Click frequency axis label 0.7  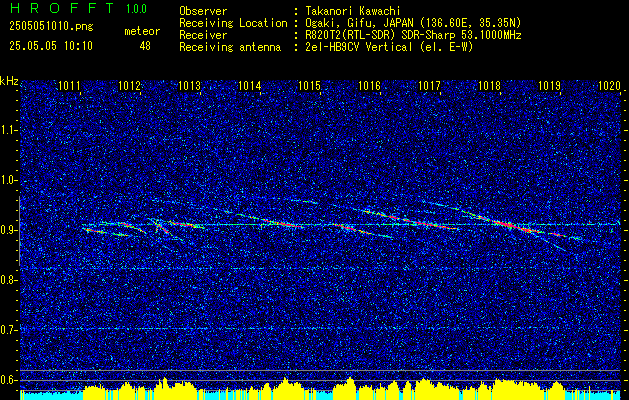[8, 330]
